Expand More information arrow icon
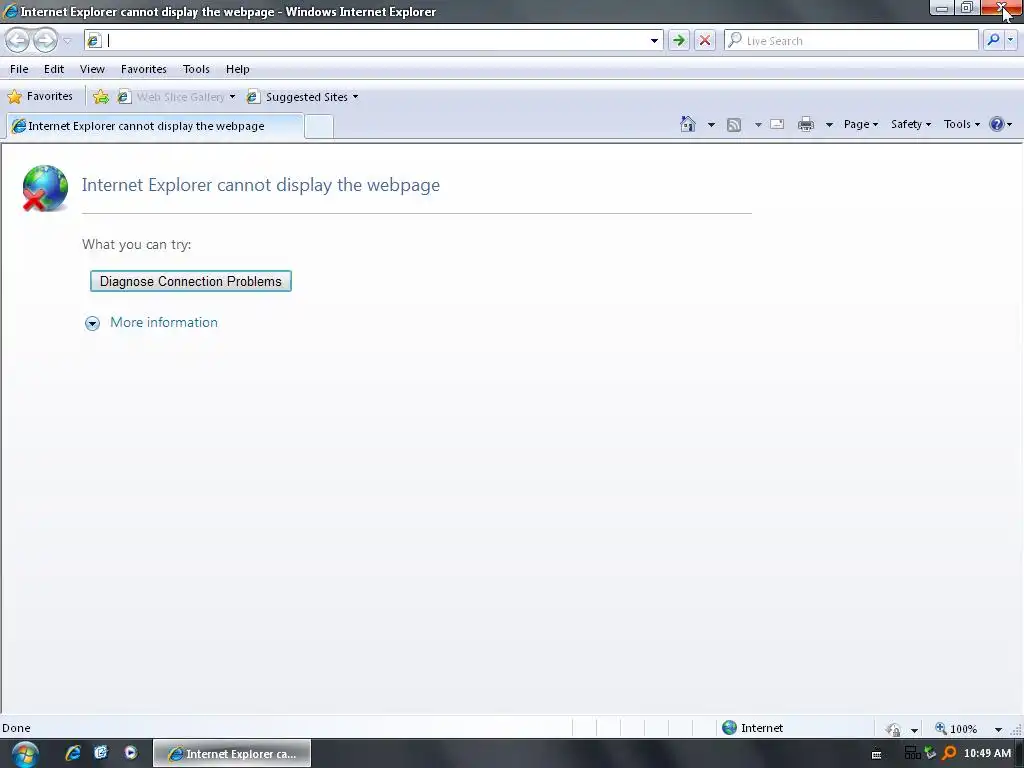Image resolution: width=1024 pixels, height=768 pixels. (92, 323)
